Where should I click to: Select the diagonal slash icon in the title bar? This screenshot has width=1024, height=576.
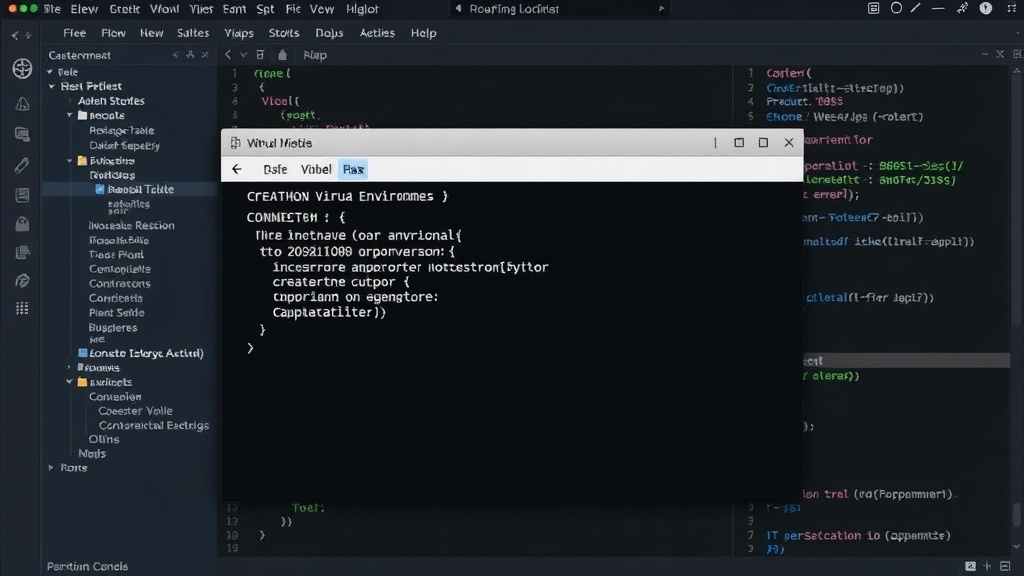[916, 8]
